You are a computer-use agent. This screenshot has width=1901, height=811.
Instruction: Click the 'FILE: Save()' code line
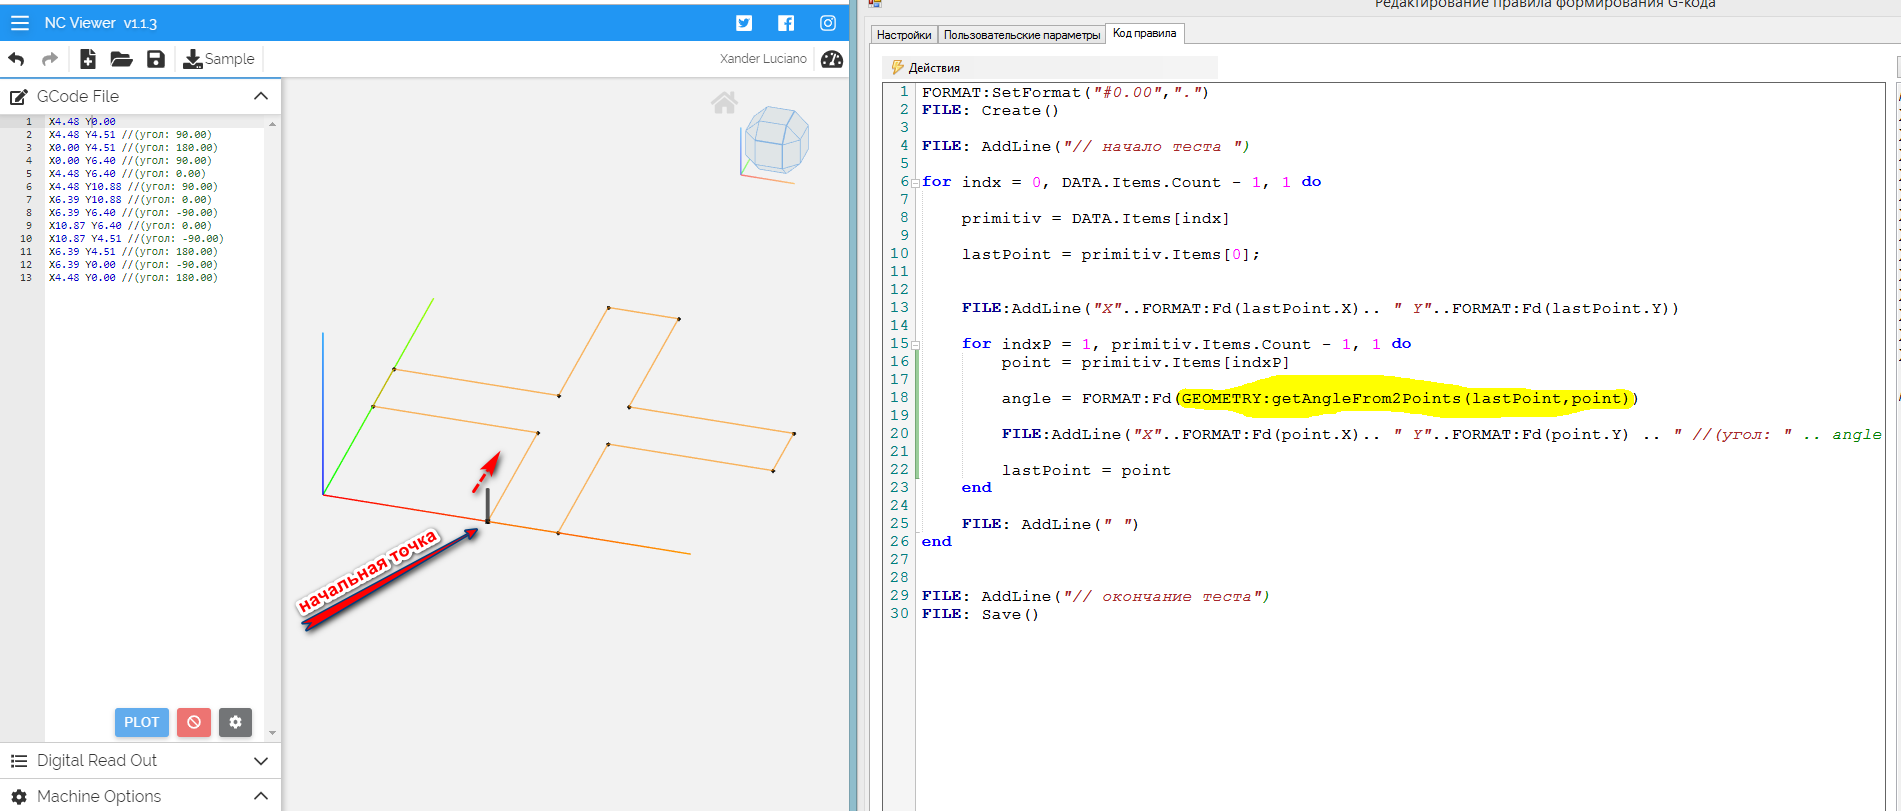tap(980, 615)
